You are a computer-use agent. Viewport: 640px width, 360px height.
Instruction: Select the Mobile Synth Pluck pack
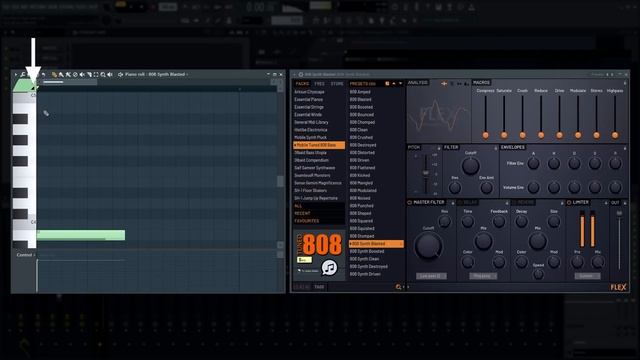pos(310,138)
